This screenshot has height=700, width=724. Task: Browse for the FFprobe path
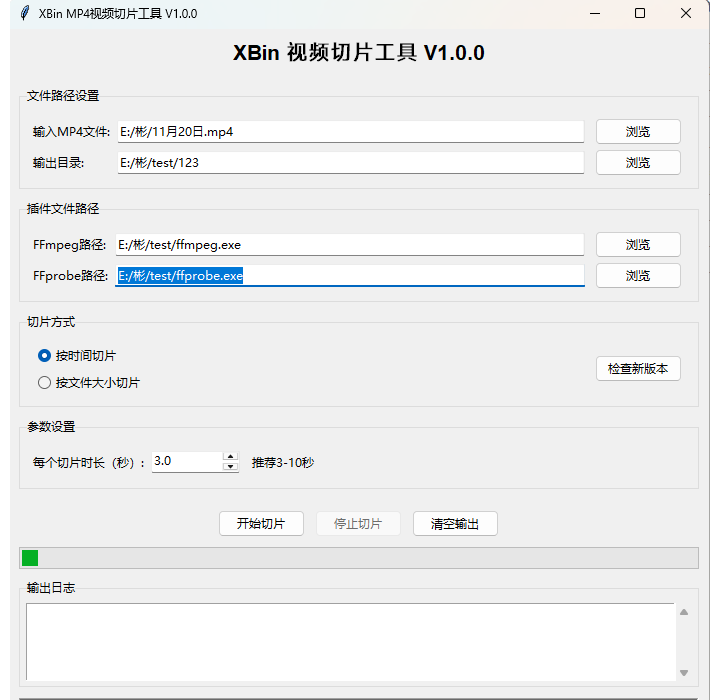tap(638, 276)
